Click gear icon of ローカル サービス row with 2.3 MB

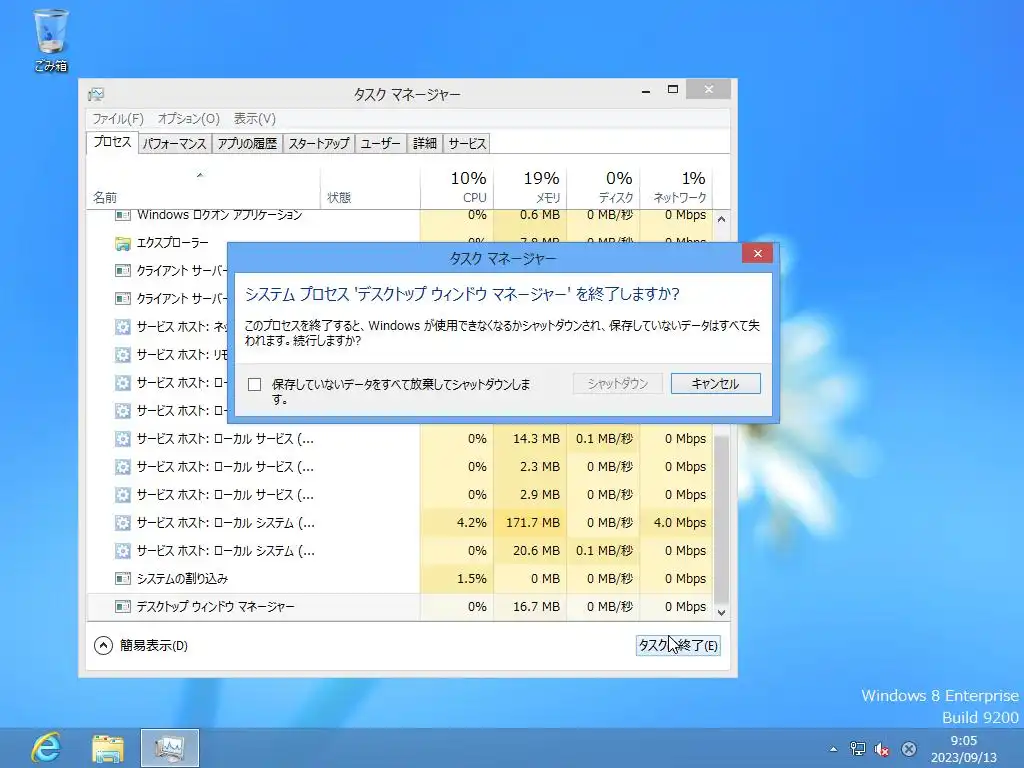122,467
